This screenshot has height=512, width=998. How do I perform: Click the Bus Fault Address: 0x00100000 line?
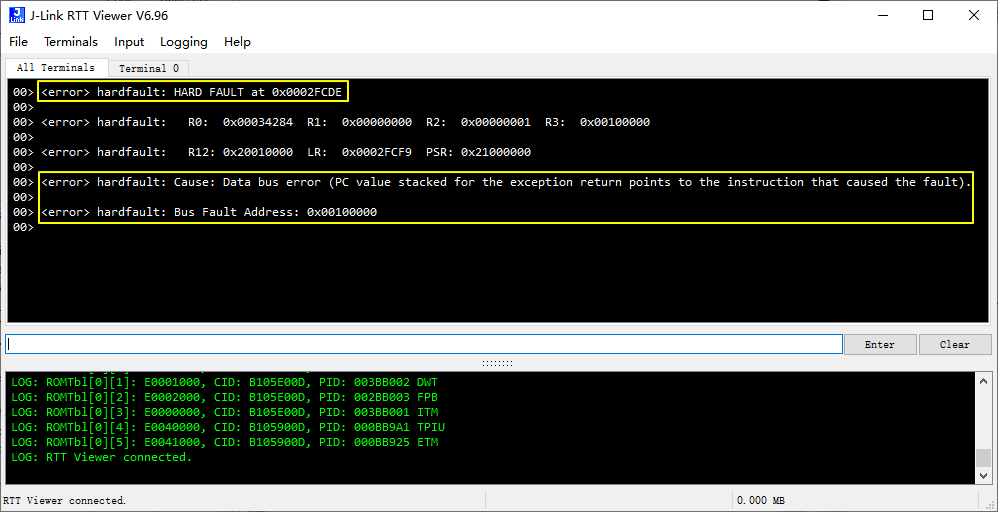pos(209,212)
